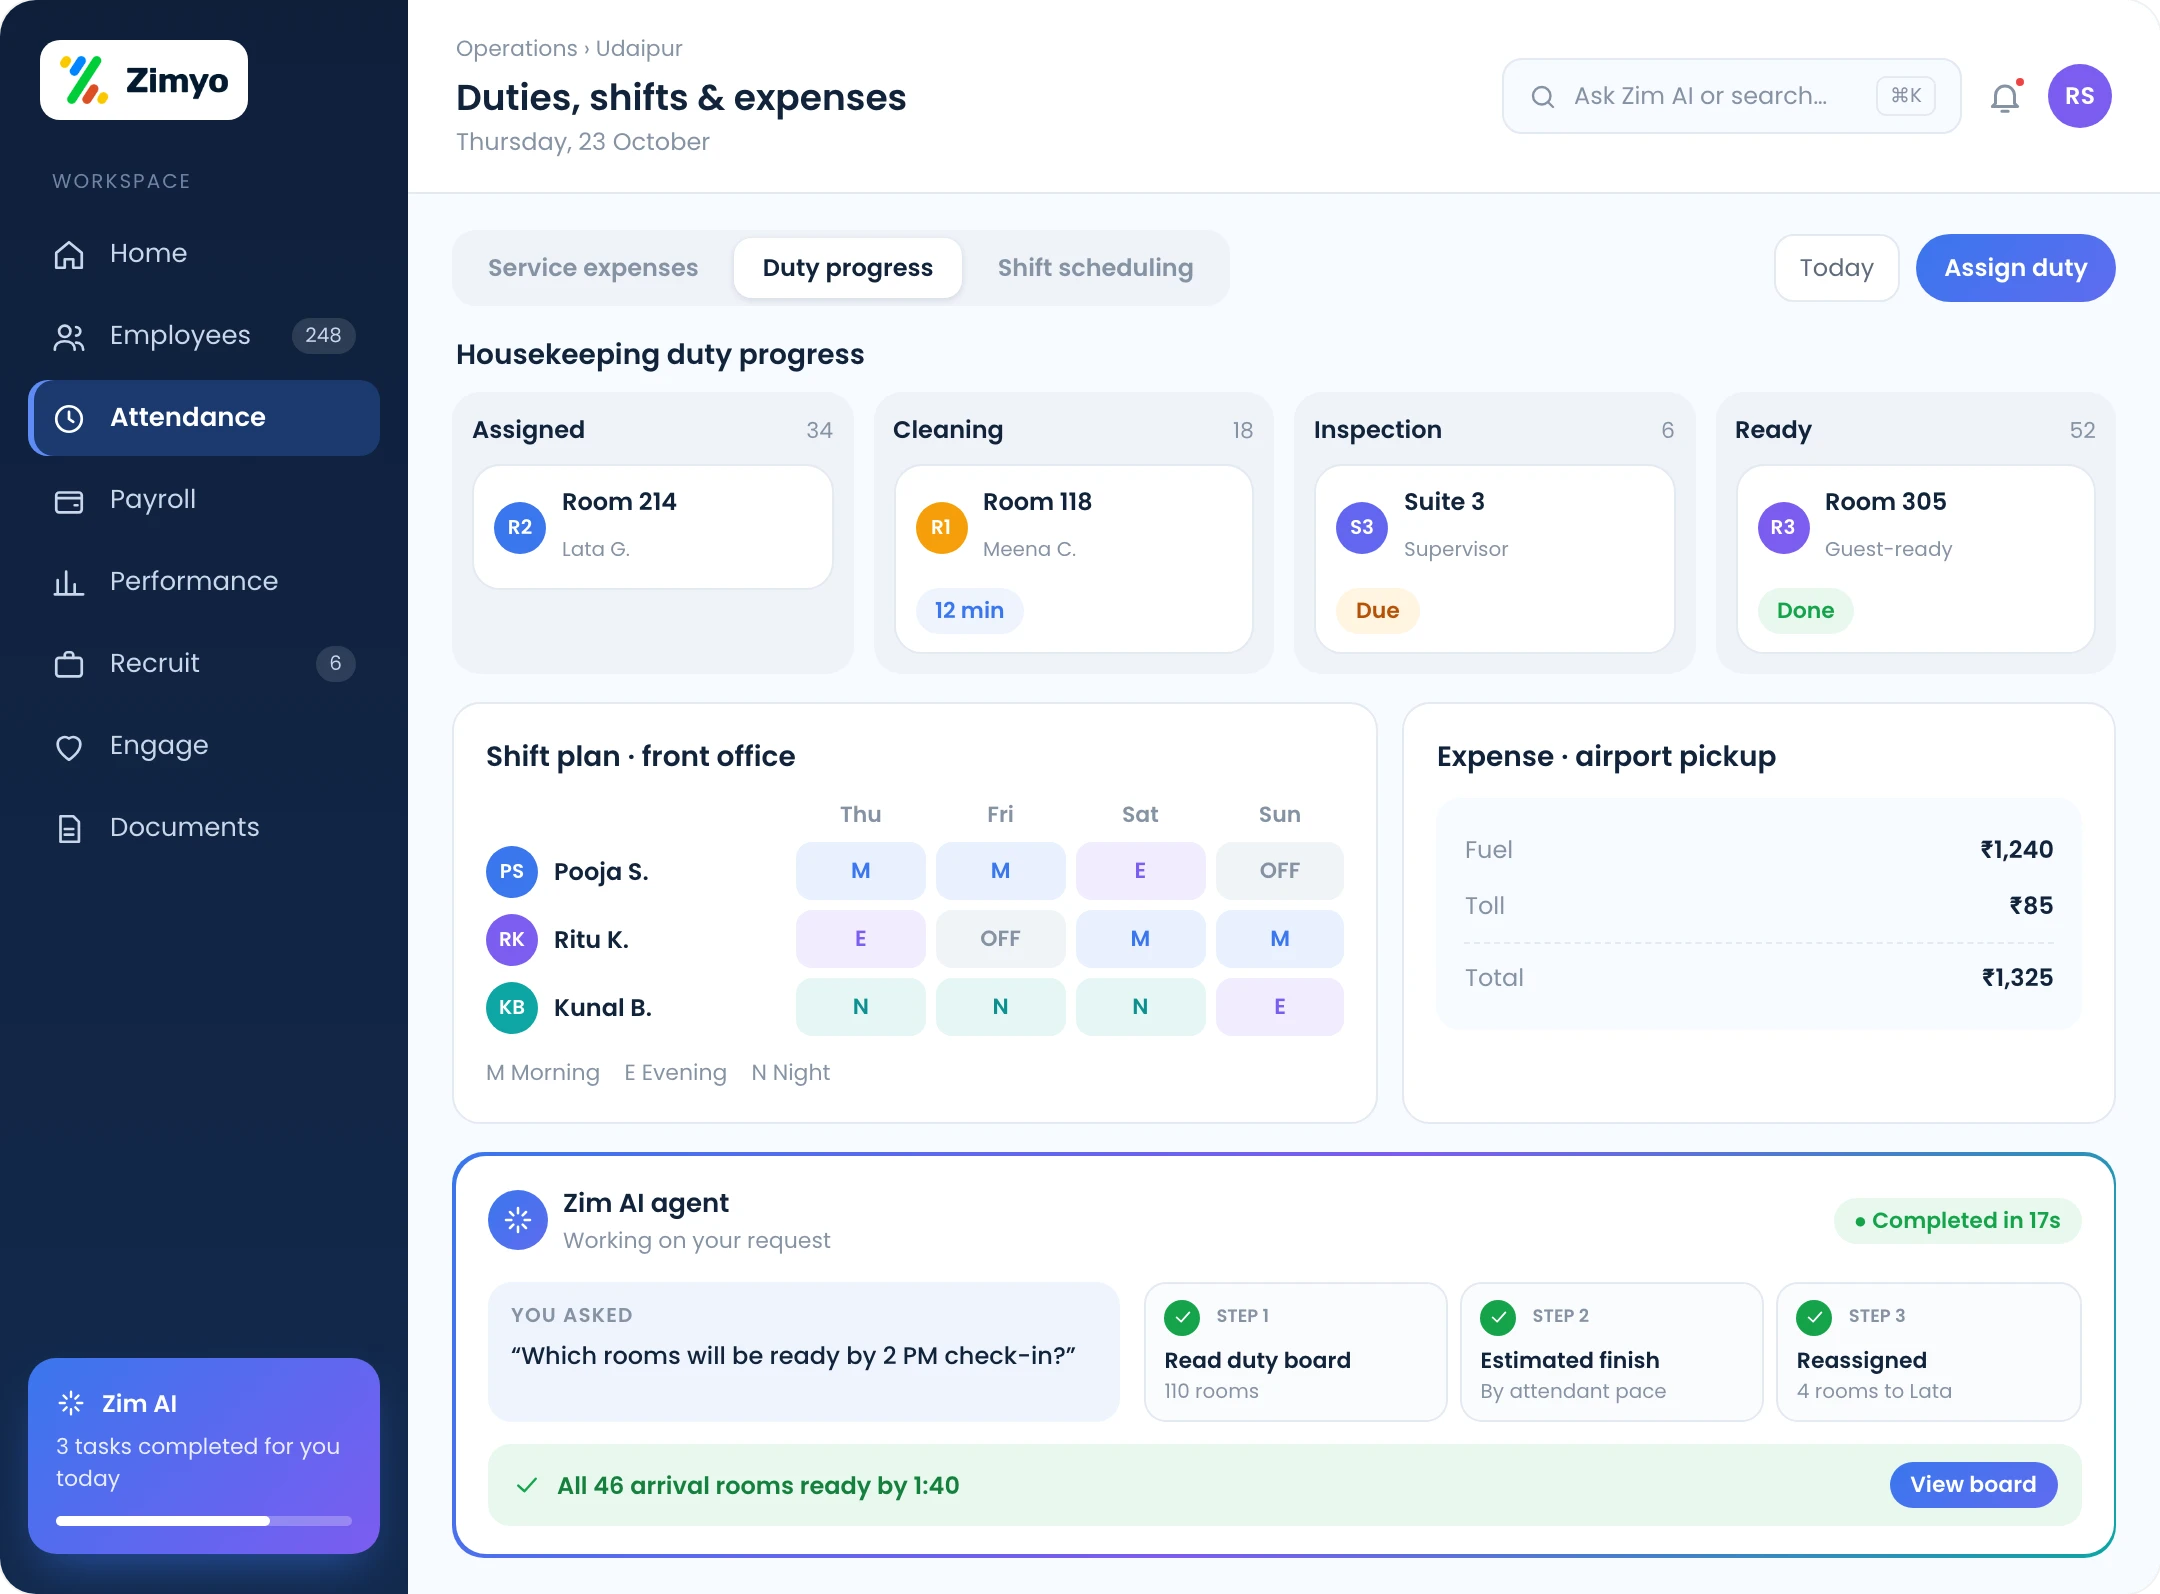Open the RS profile avatar

pyautogui.click(x=2079, y=96)
